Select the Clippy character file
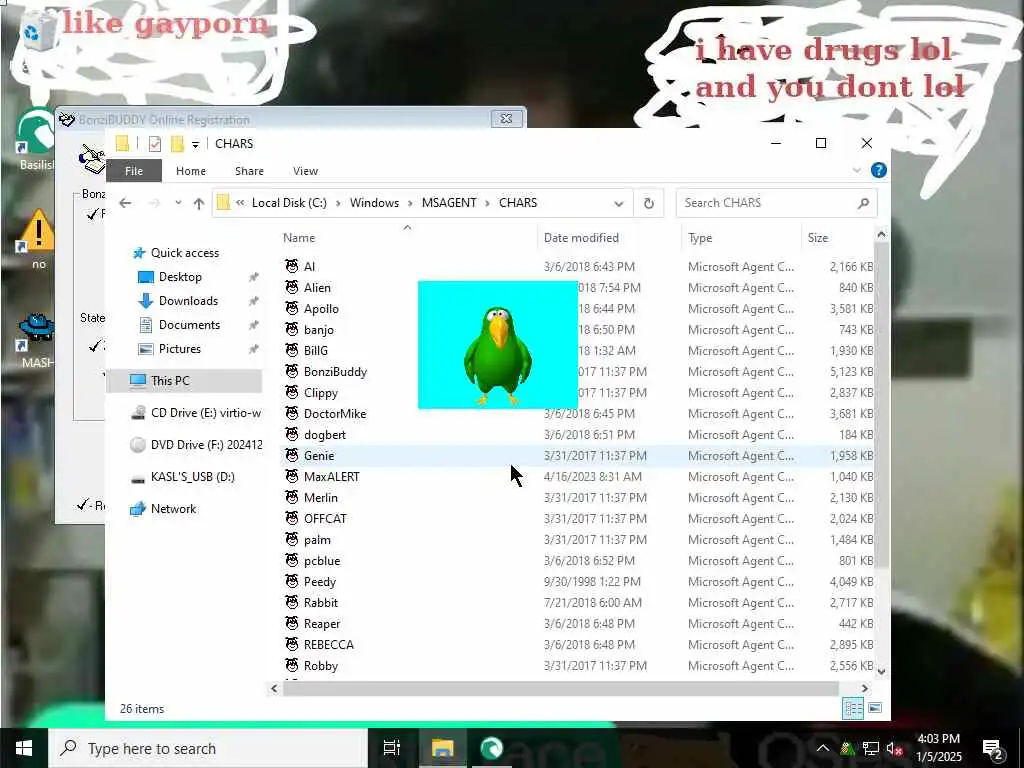Screen dimensions: 1024x768 click(x=312, y=392)
